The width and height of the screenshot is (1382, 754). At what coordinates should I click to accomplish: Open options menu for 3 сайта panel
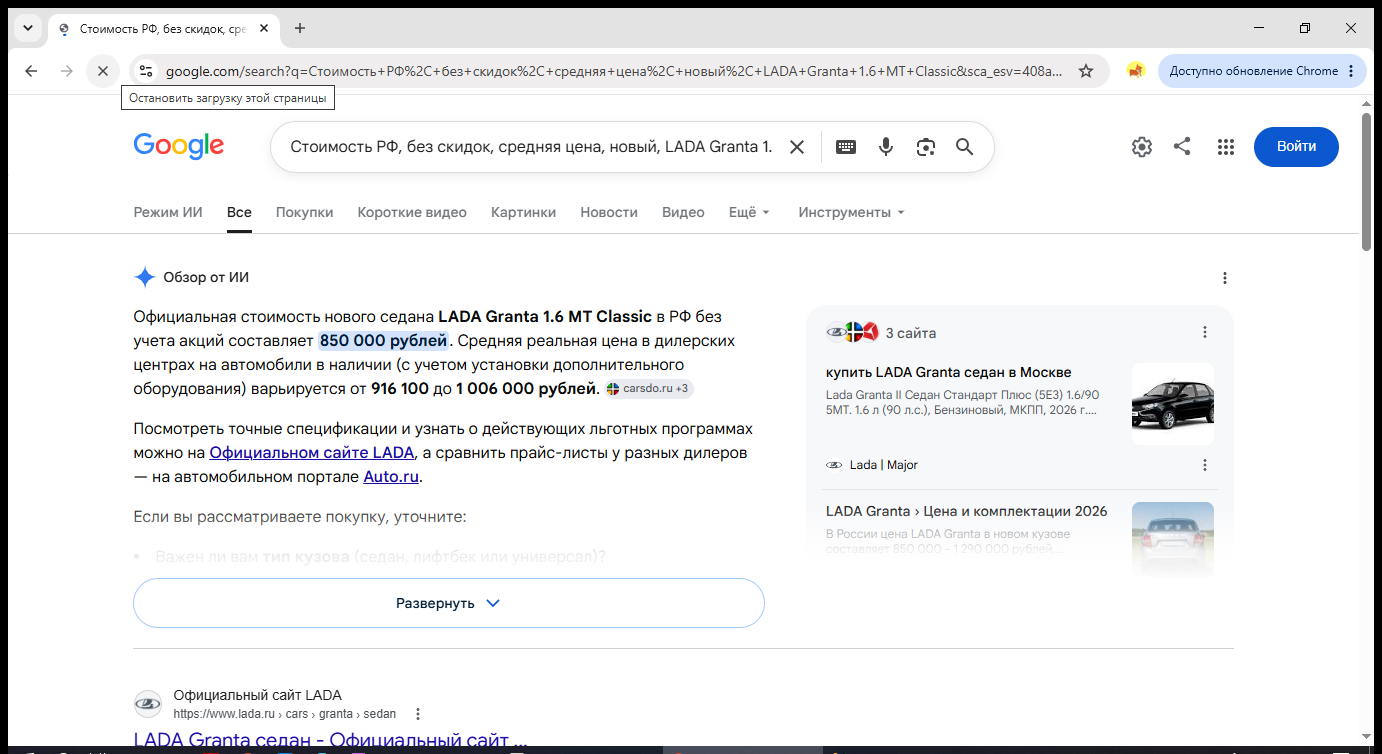coord(1205,332)
